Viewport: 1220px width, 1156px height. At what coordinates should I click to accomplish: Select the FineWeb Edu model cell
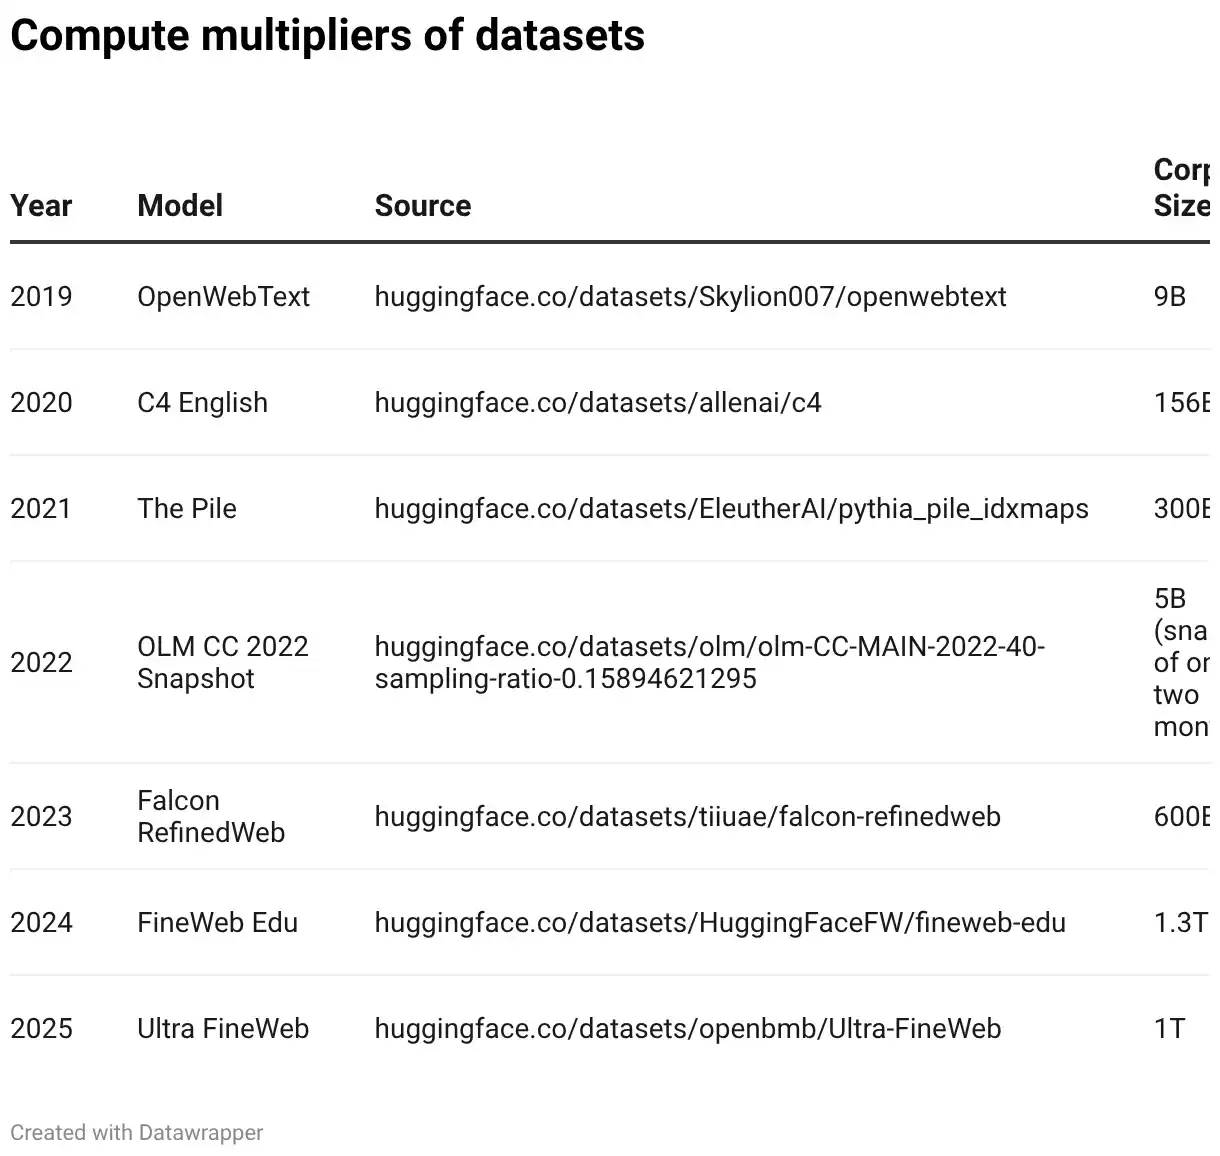(x=218, y=923)
